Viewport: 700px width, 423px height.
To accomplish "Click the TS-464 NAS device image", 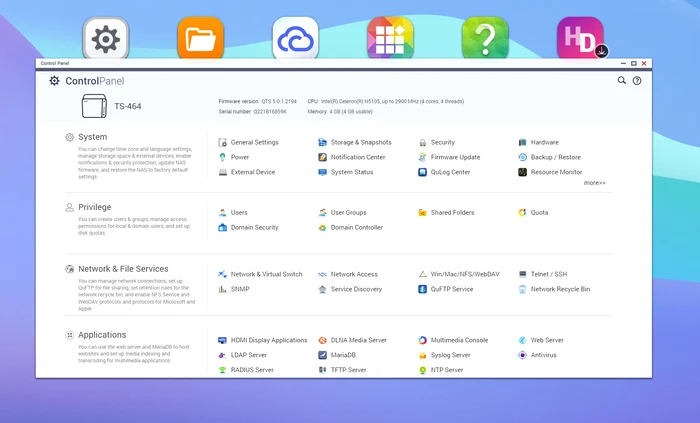I will click(x=94, y=106).
